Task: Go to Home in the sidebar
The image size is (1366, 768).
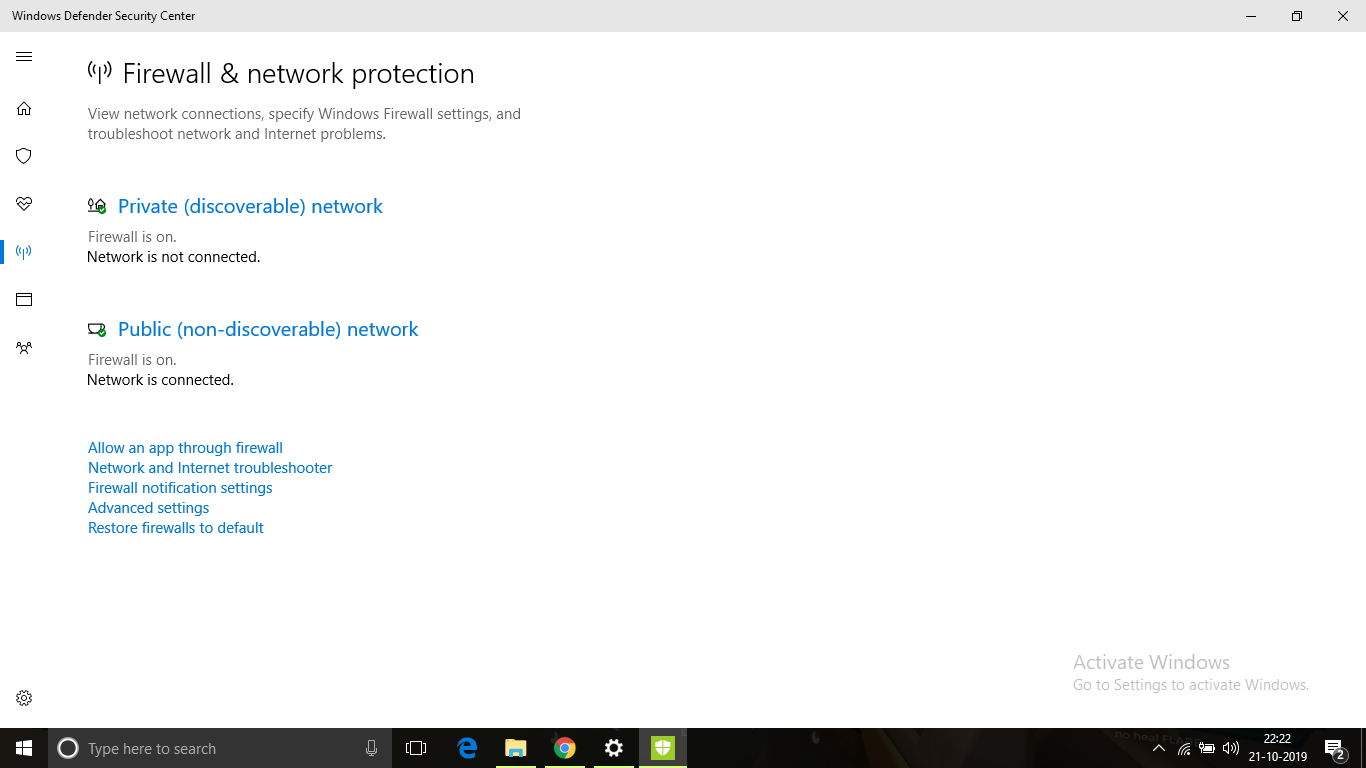Action: pos(24,108)
